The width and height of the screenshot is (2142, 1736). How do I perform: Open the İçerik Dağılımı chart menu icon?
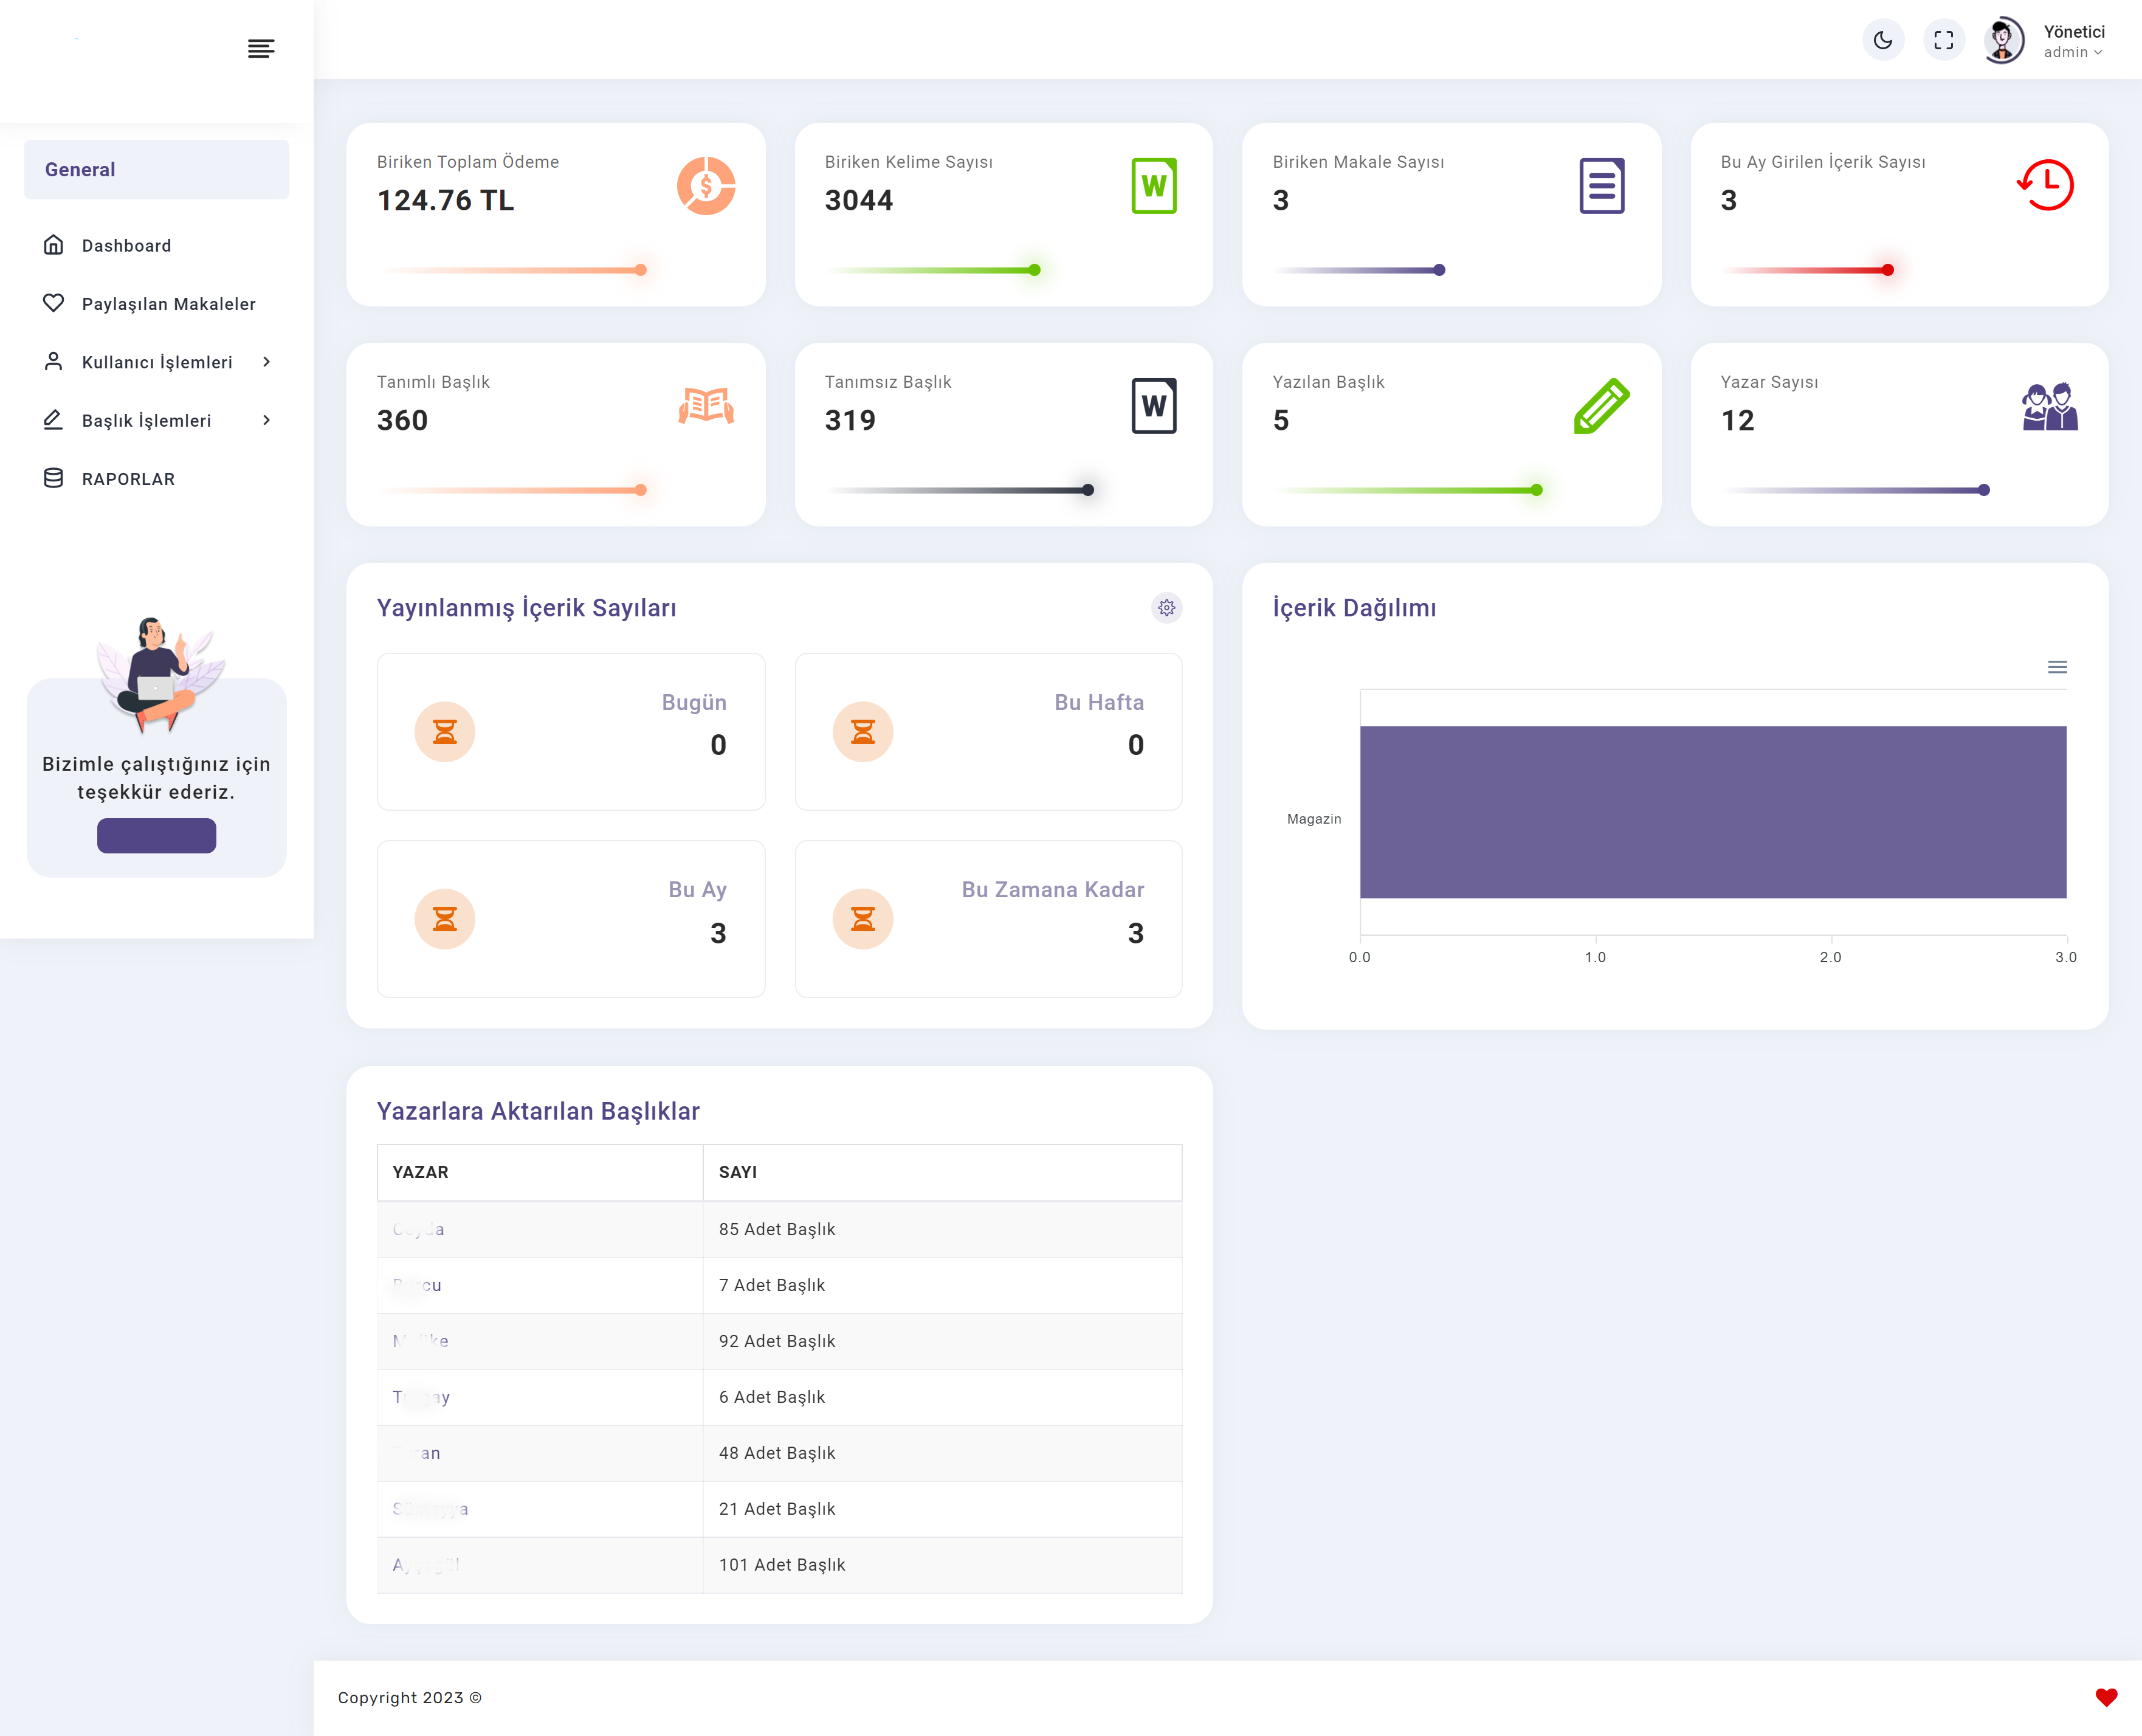click(x=2057, y=667)
